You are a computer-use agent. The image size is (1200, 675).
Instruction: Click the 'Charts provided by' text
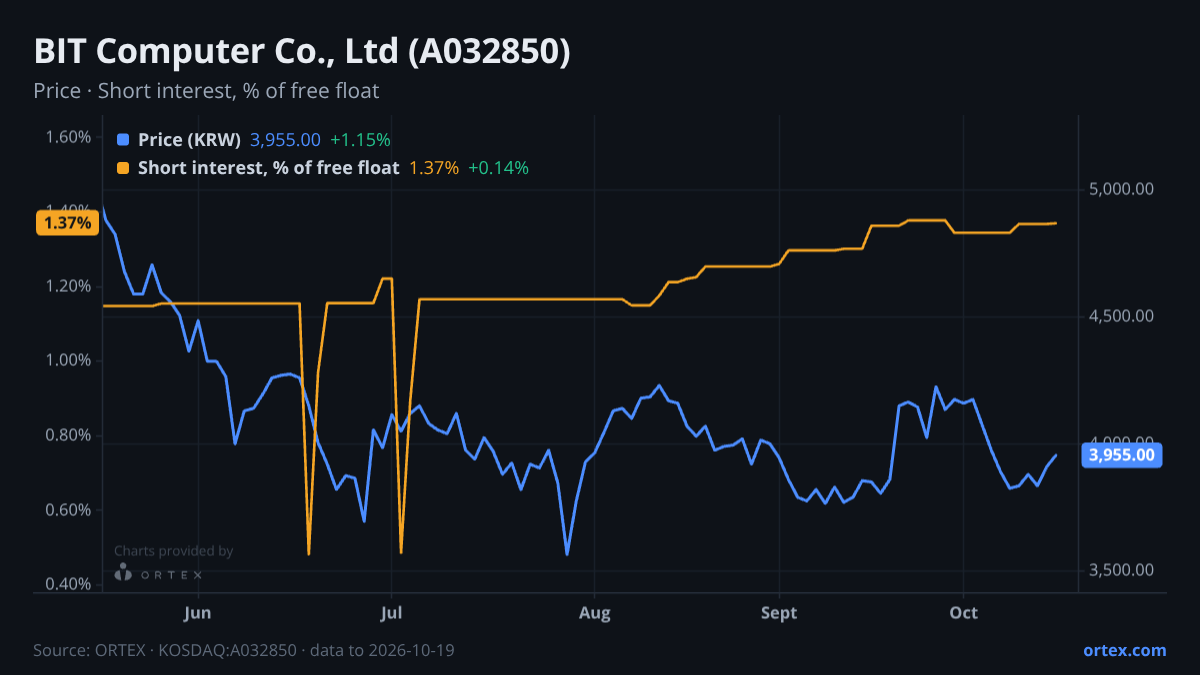(174, 551)
